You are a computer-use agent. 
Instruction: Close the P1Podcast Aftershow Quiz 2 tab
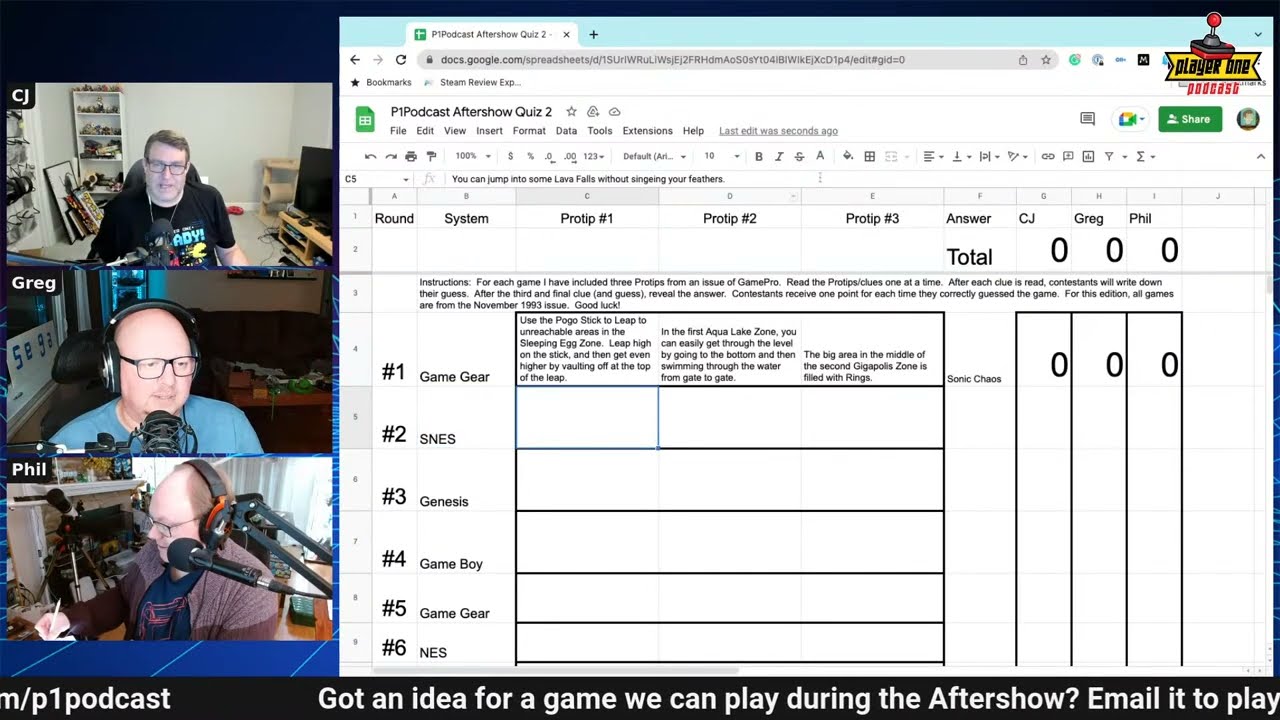[x=567, y=34]
